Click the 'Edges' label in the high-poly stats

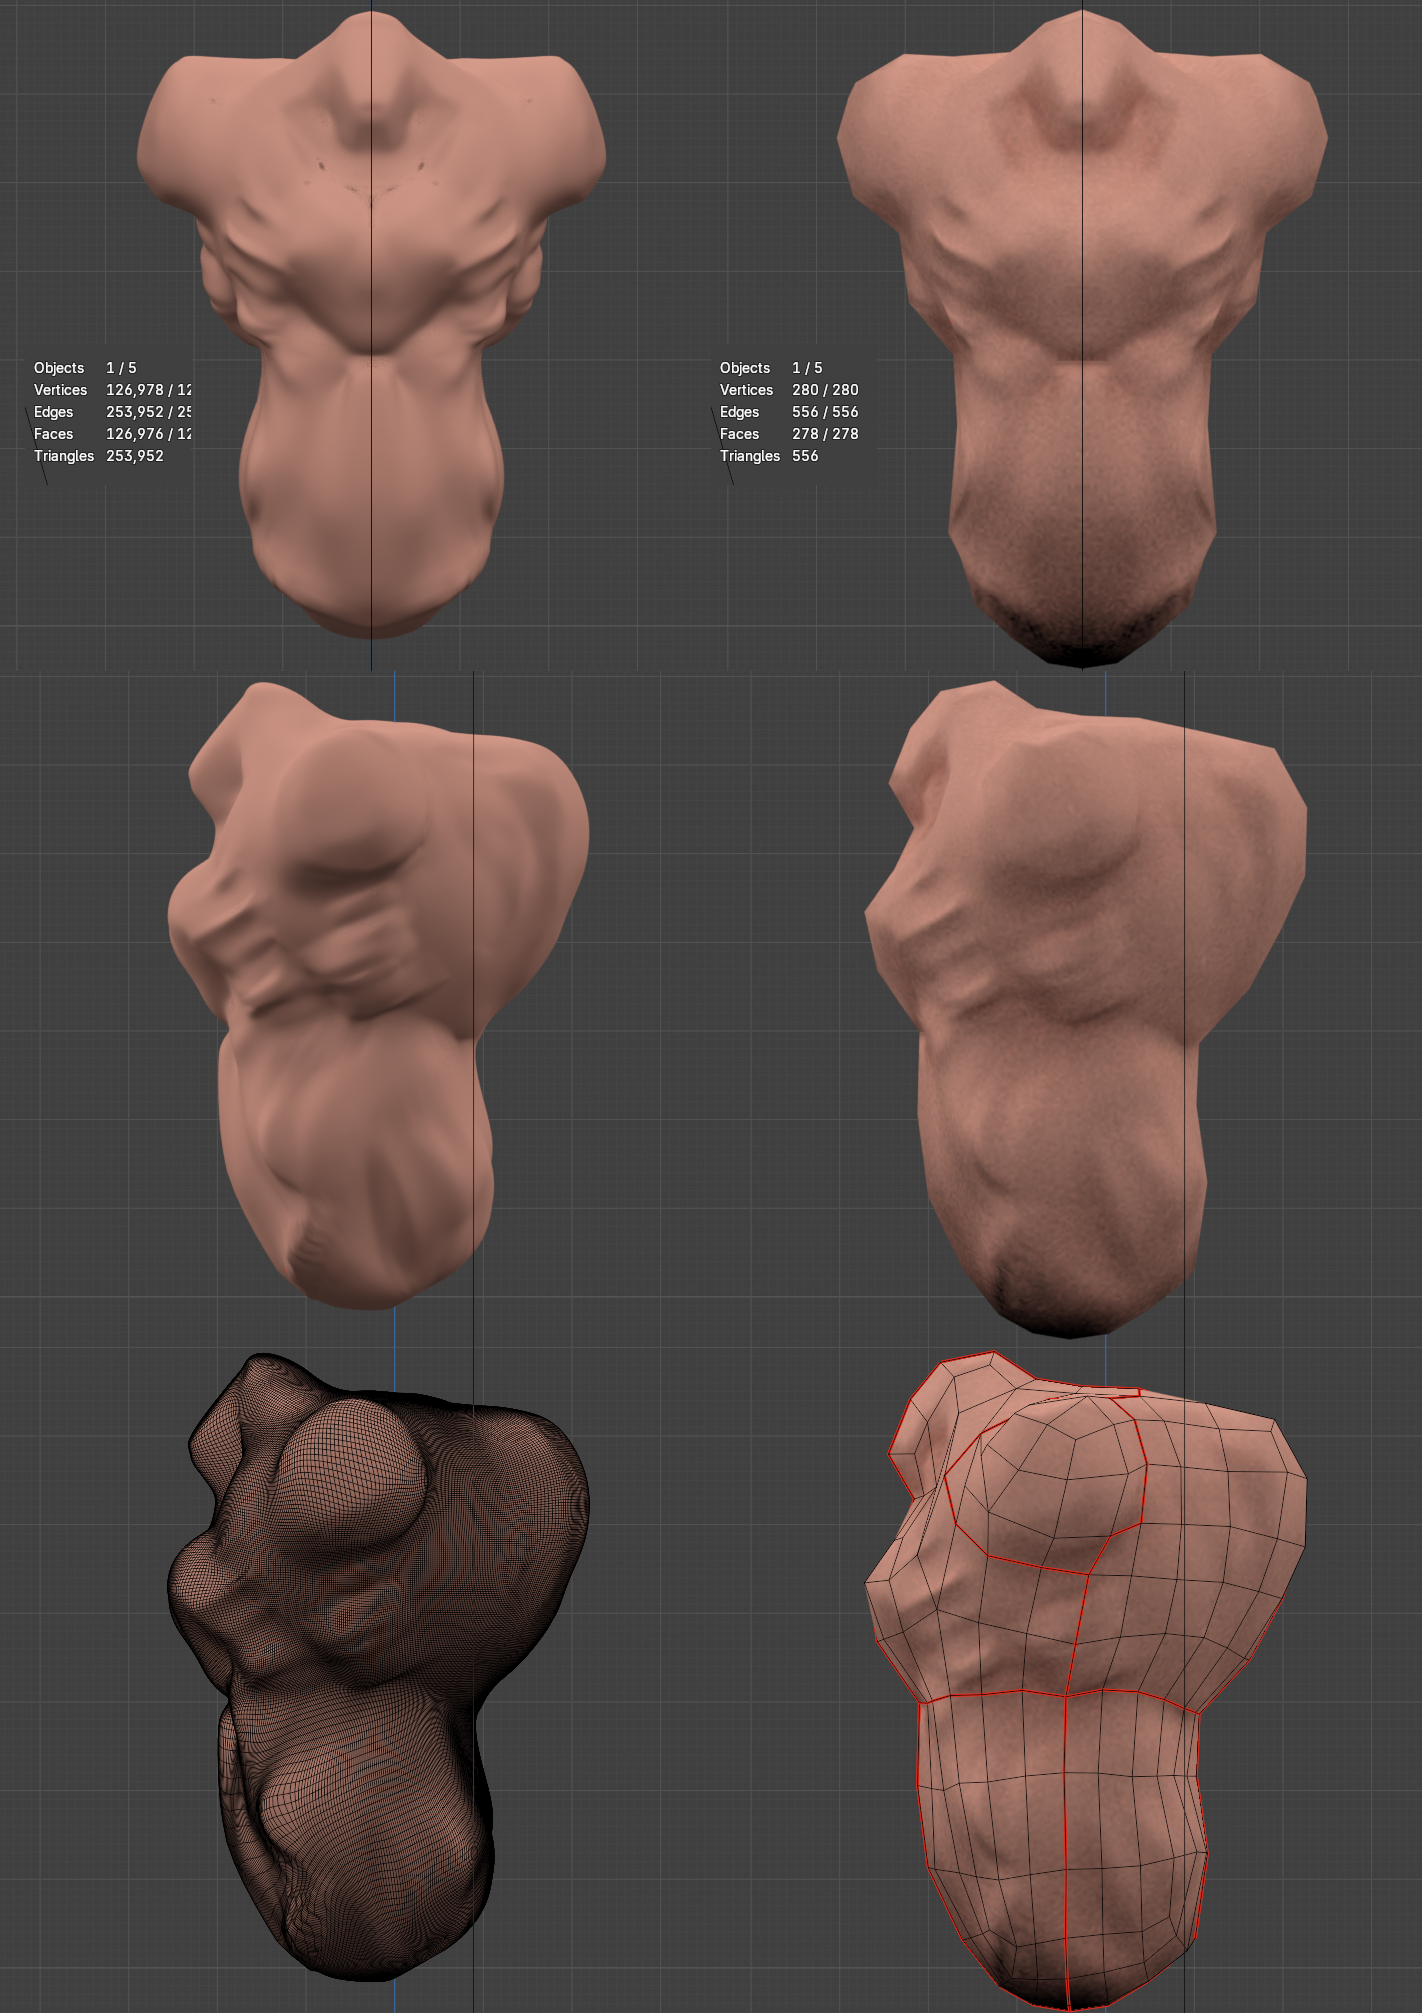(53, 412)
